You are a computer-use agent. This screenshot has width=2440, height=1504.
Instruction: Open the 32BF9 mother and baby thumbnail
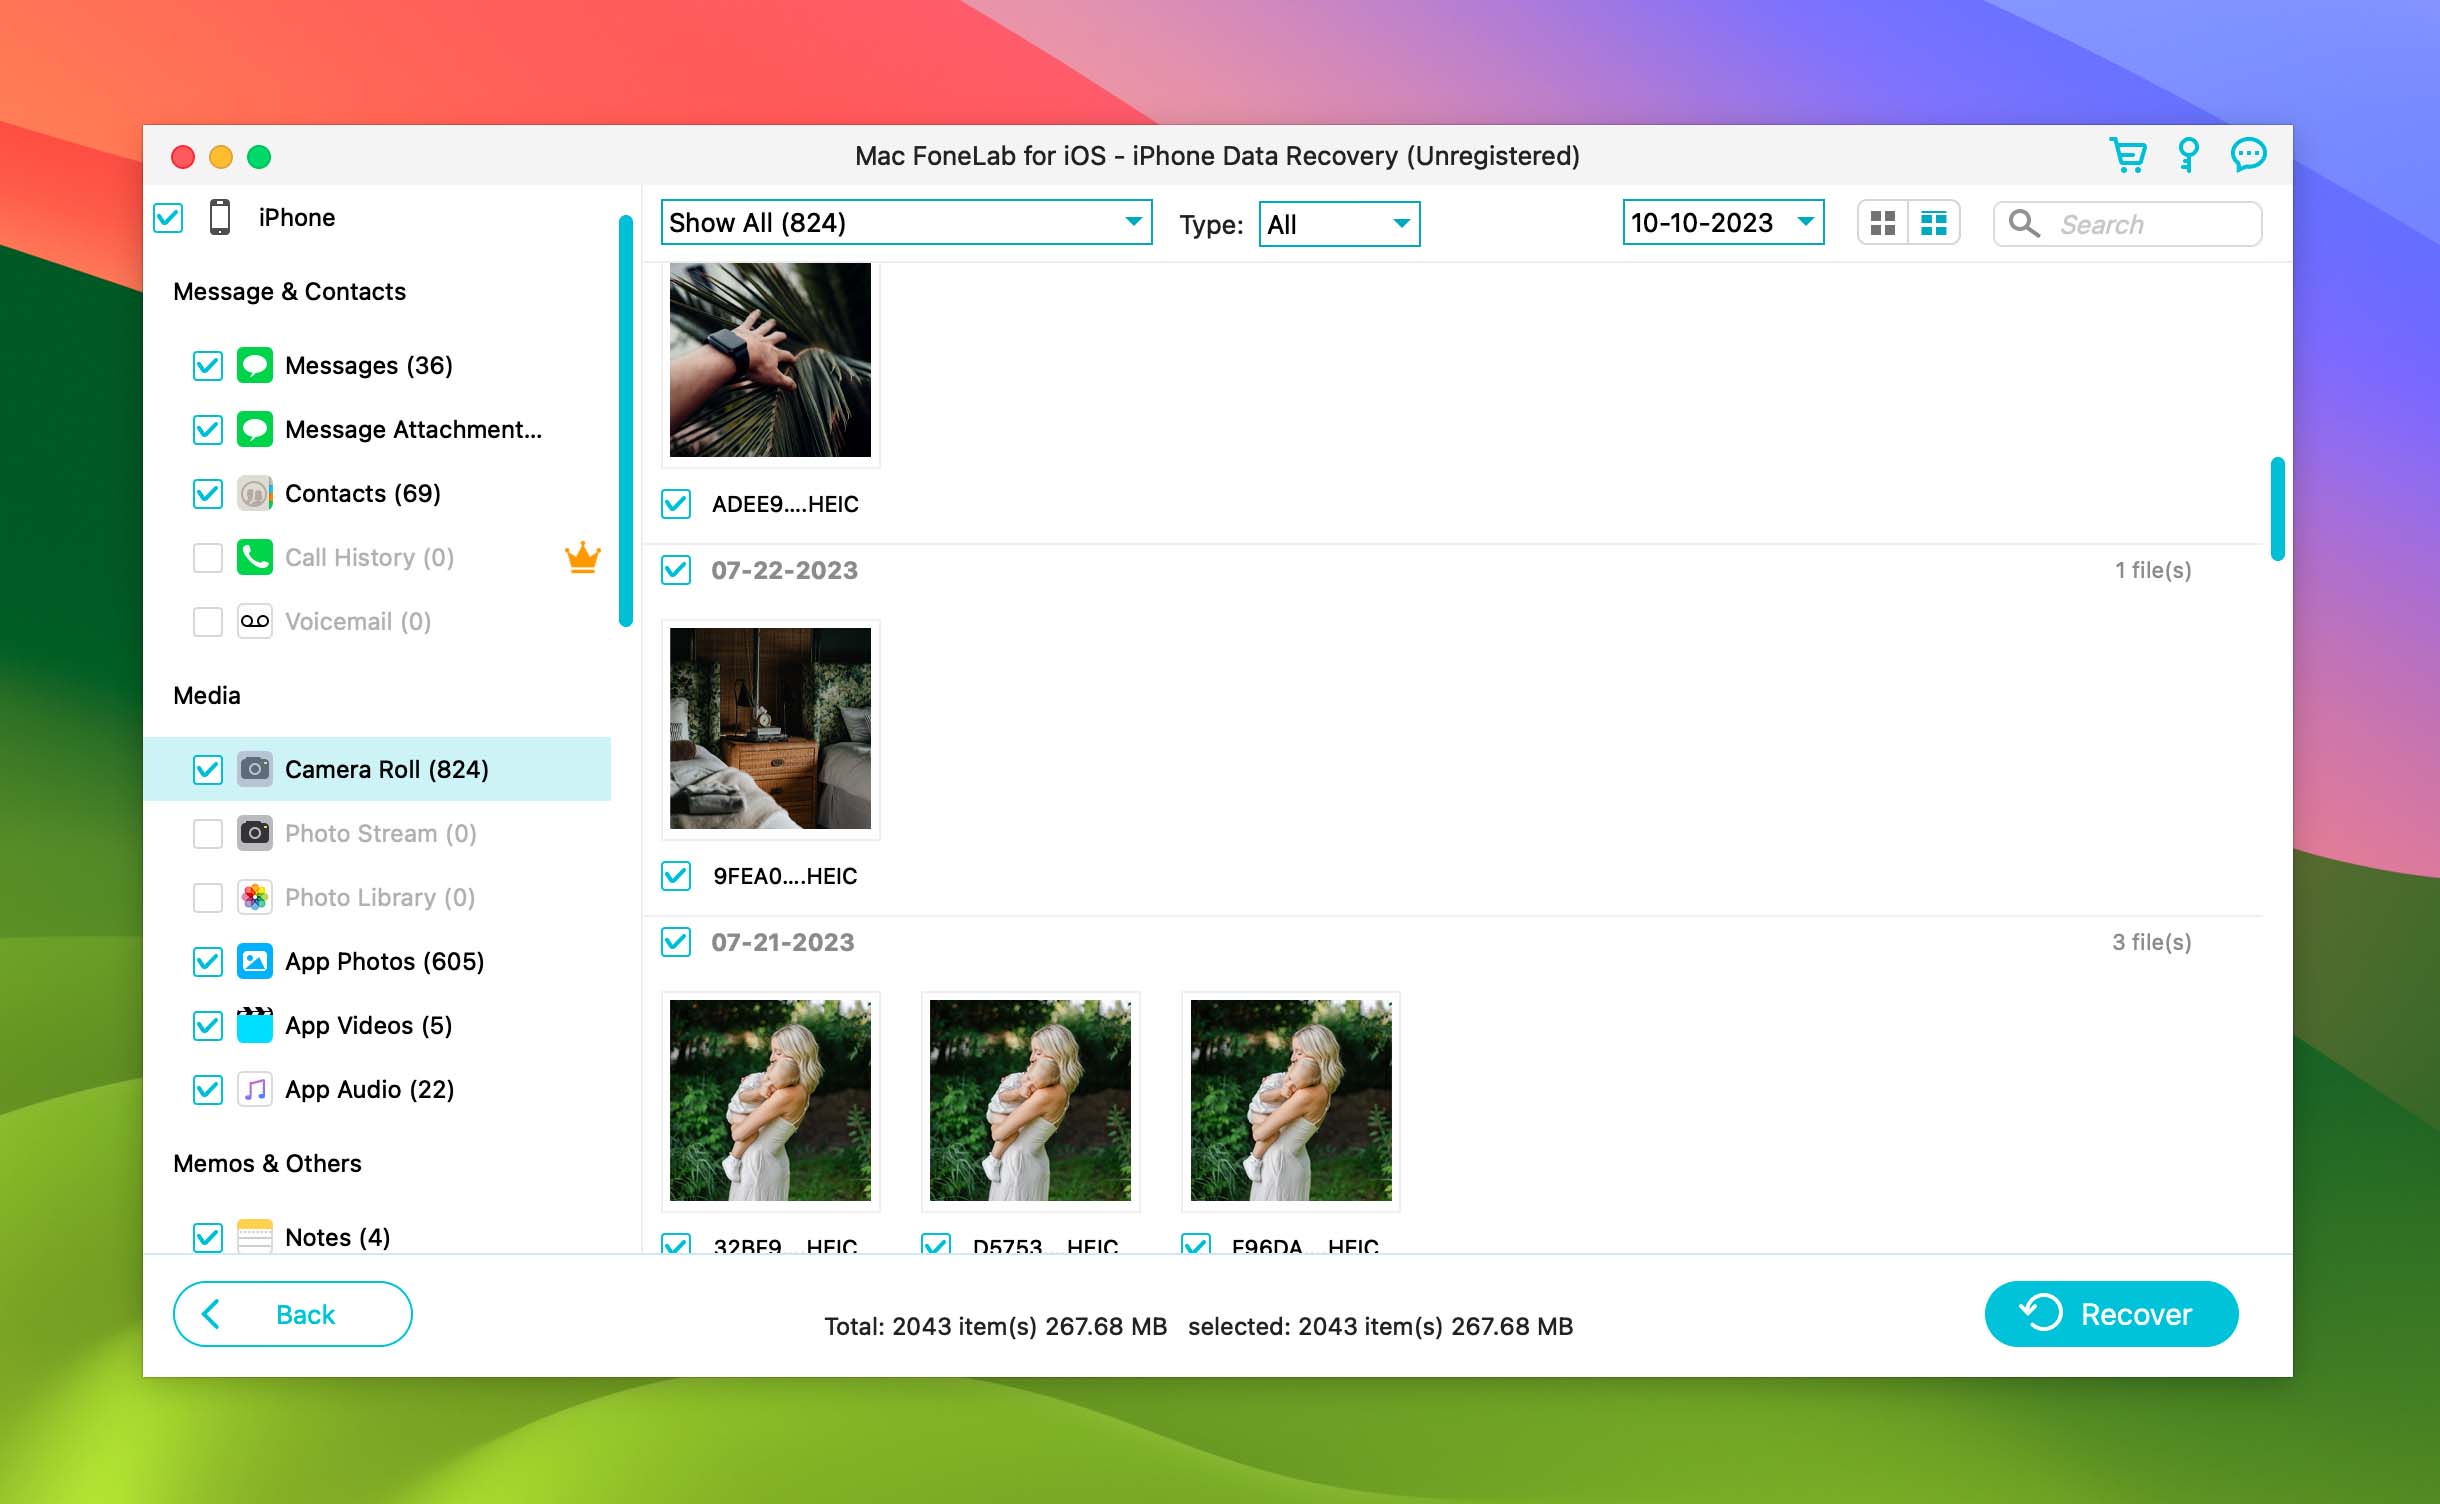tap(770, 1100)
